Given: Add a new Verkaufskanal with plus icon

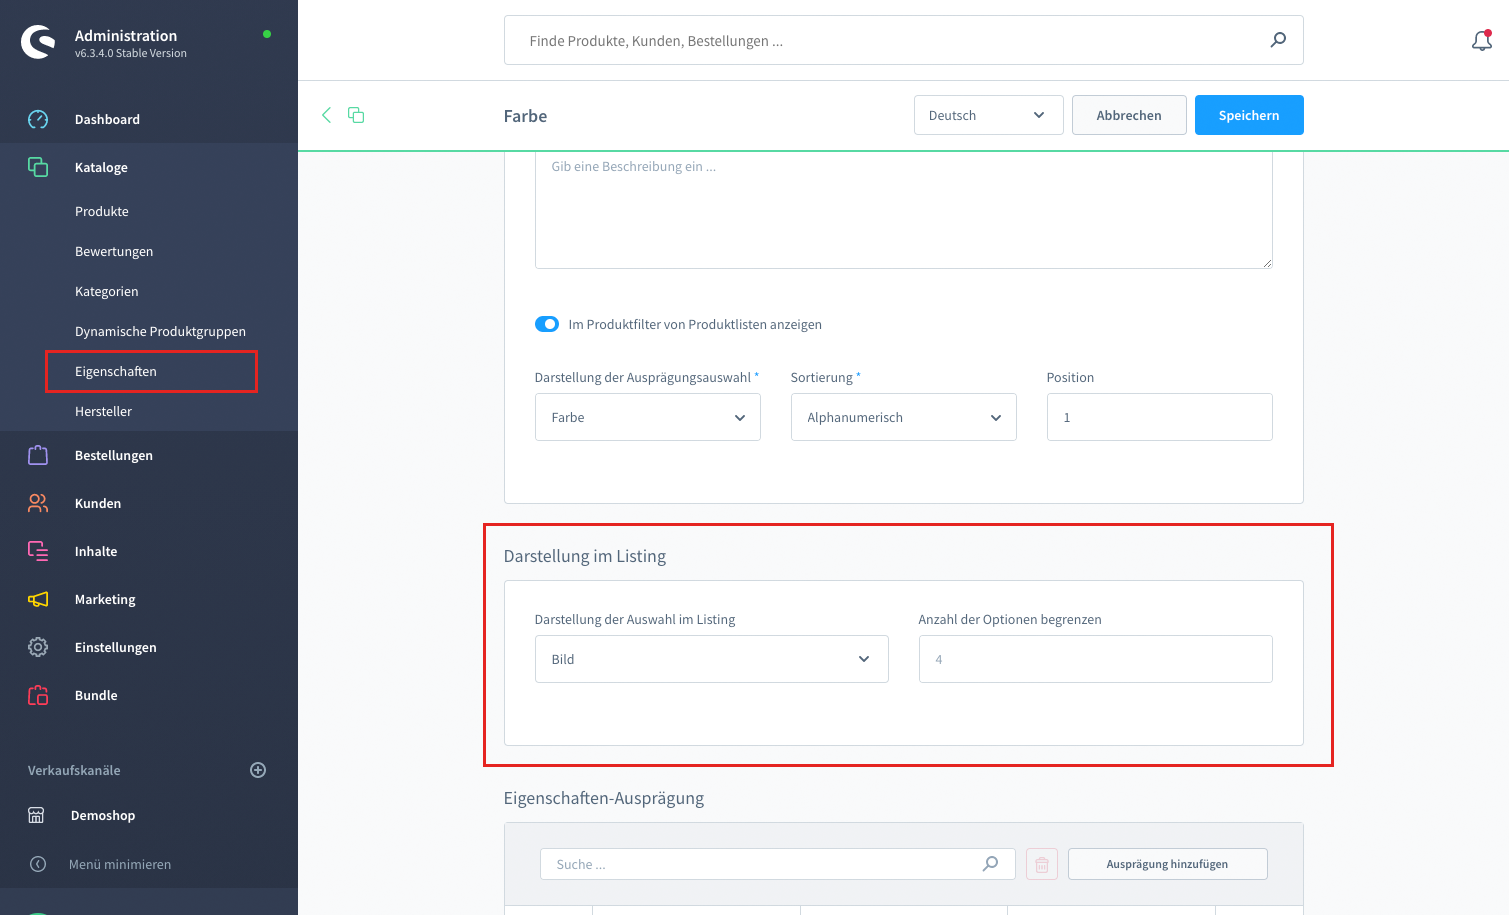Looking at the screenshot, I should coord(258,770).
